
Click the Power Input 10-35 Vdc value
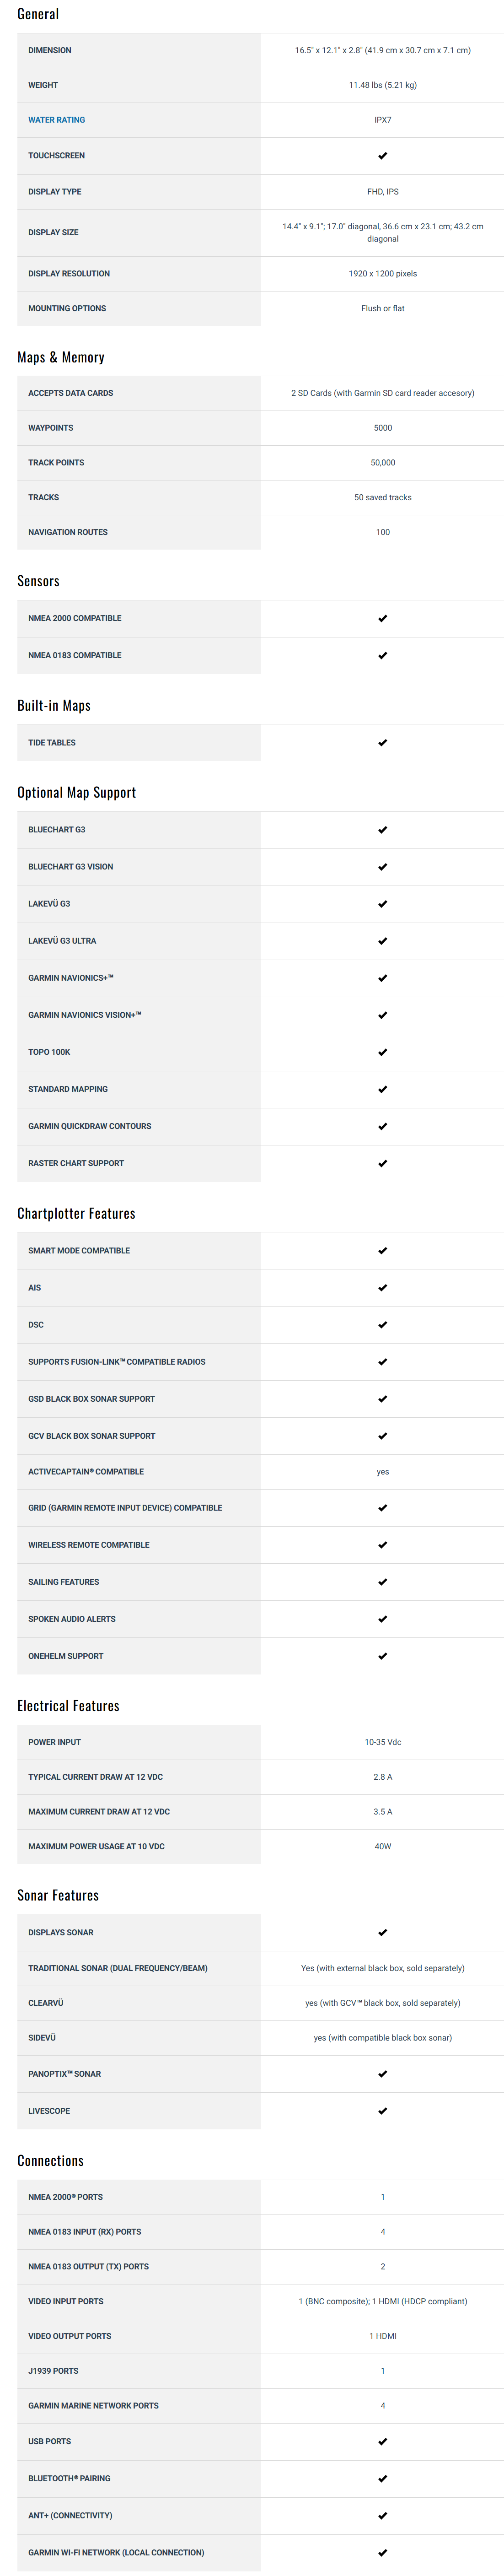point(383,1742)
